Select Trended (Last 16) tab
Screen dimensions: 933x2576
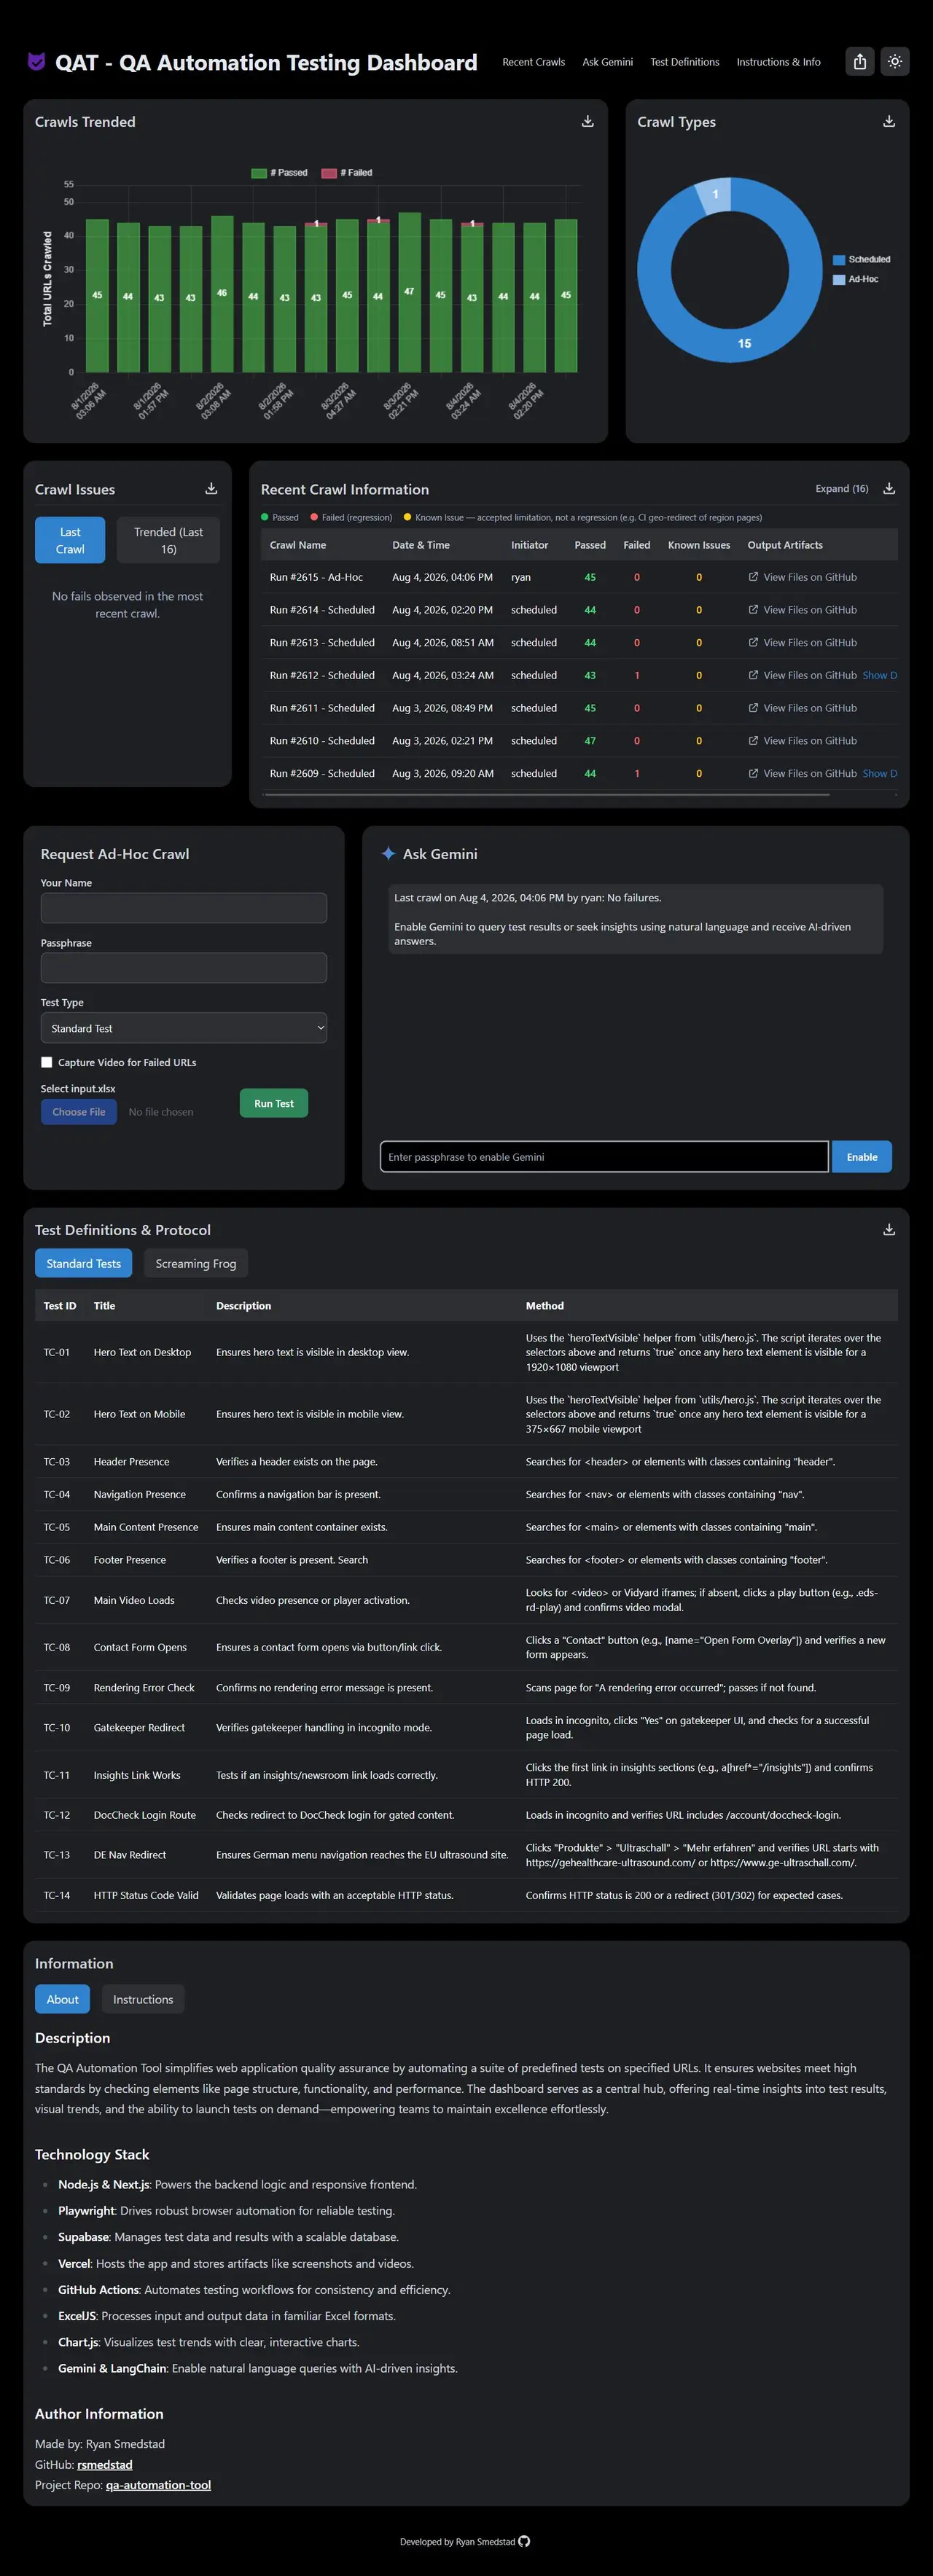(169, 540)
